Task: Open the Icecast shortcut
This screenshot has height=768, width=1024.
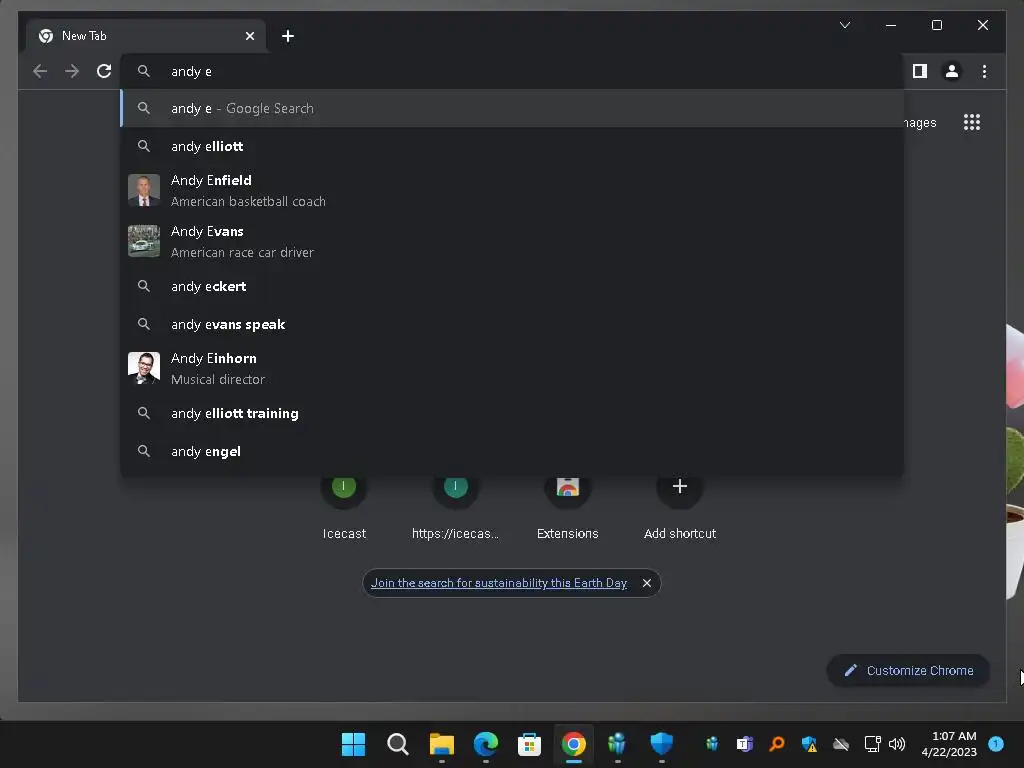Action: tap(344, 509)
